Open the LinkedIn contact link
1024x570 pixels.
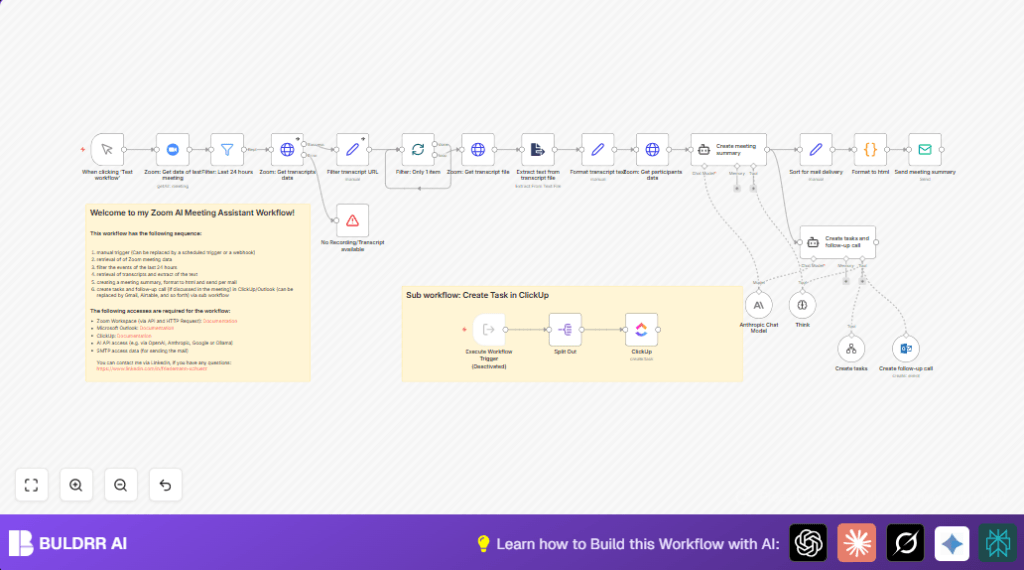[x=152, y=369]
